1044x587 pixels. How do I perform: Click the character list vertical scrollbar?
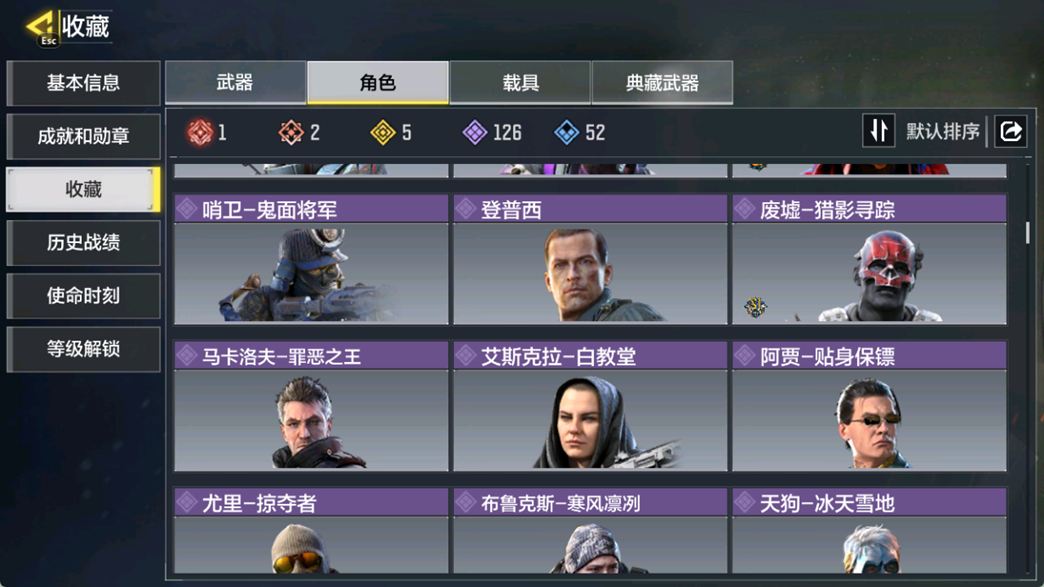coord(1027,232)
